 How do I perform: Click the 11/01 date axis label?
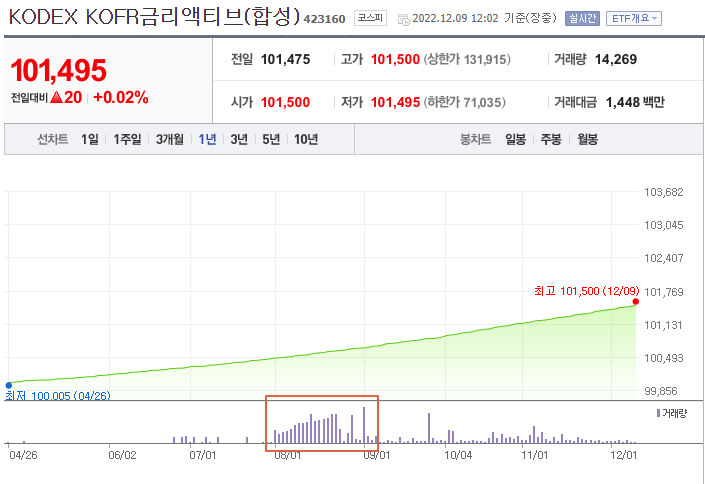click(535, 455)
